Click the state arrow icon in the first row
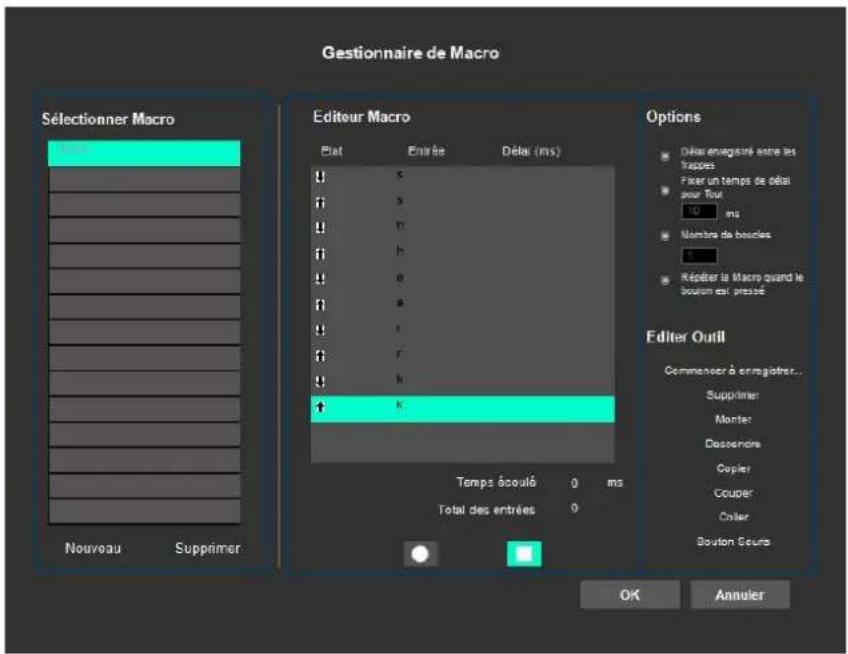 point(321,176)
